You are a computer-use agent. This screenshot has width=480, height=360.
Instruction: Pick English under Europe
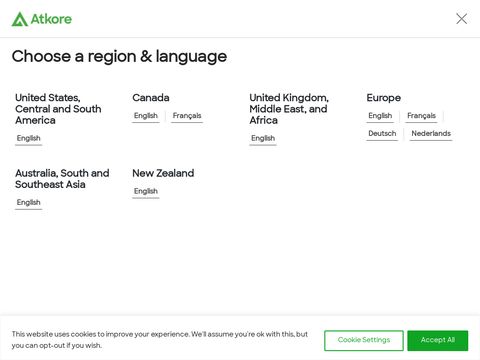[x=380, y=116]
